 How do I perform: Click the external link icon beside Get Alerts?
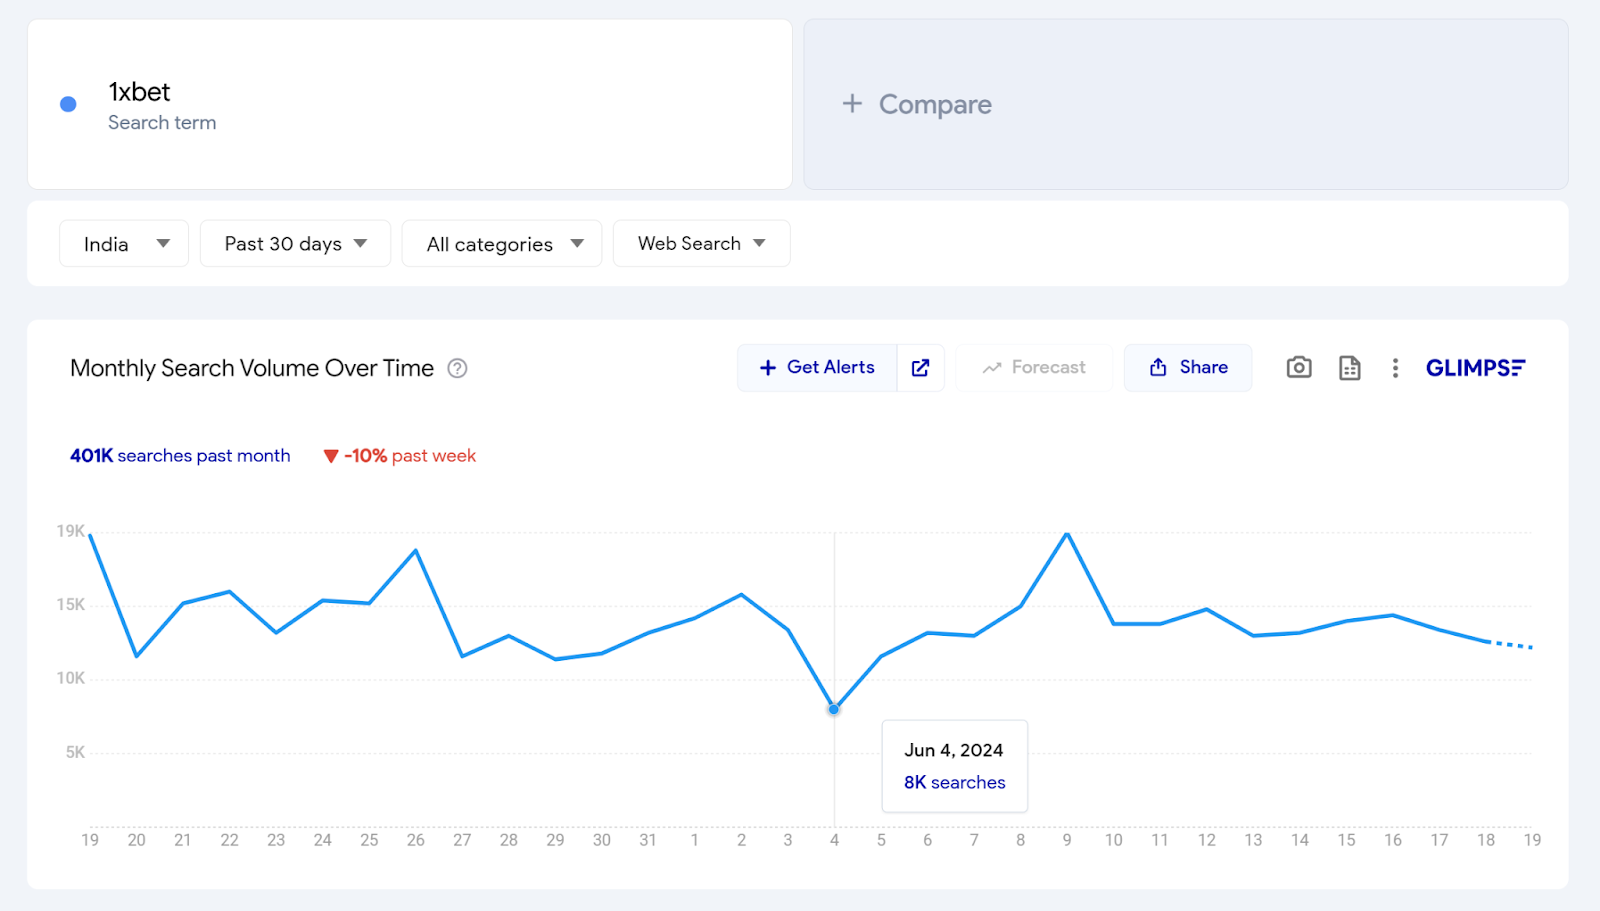920,368
